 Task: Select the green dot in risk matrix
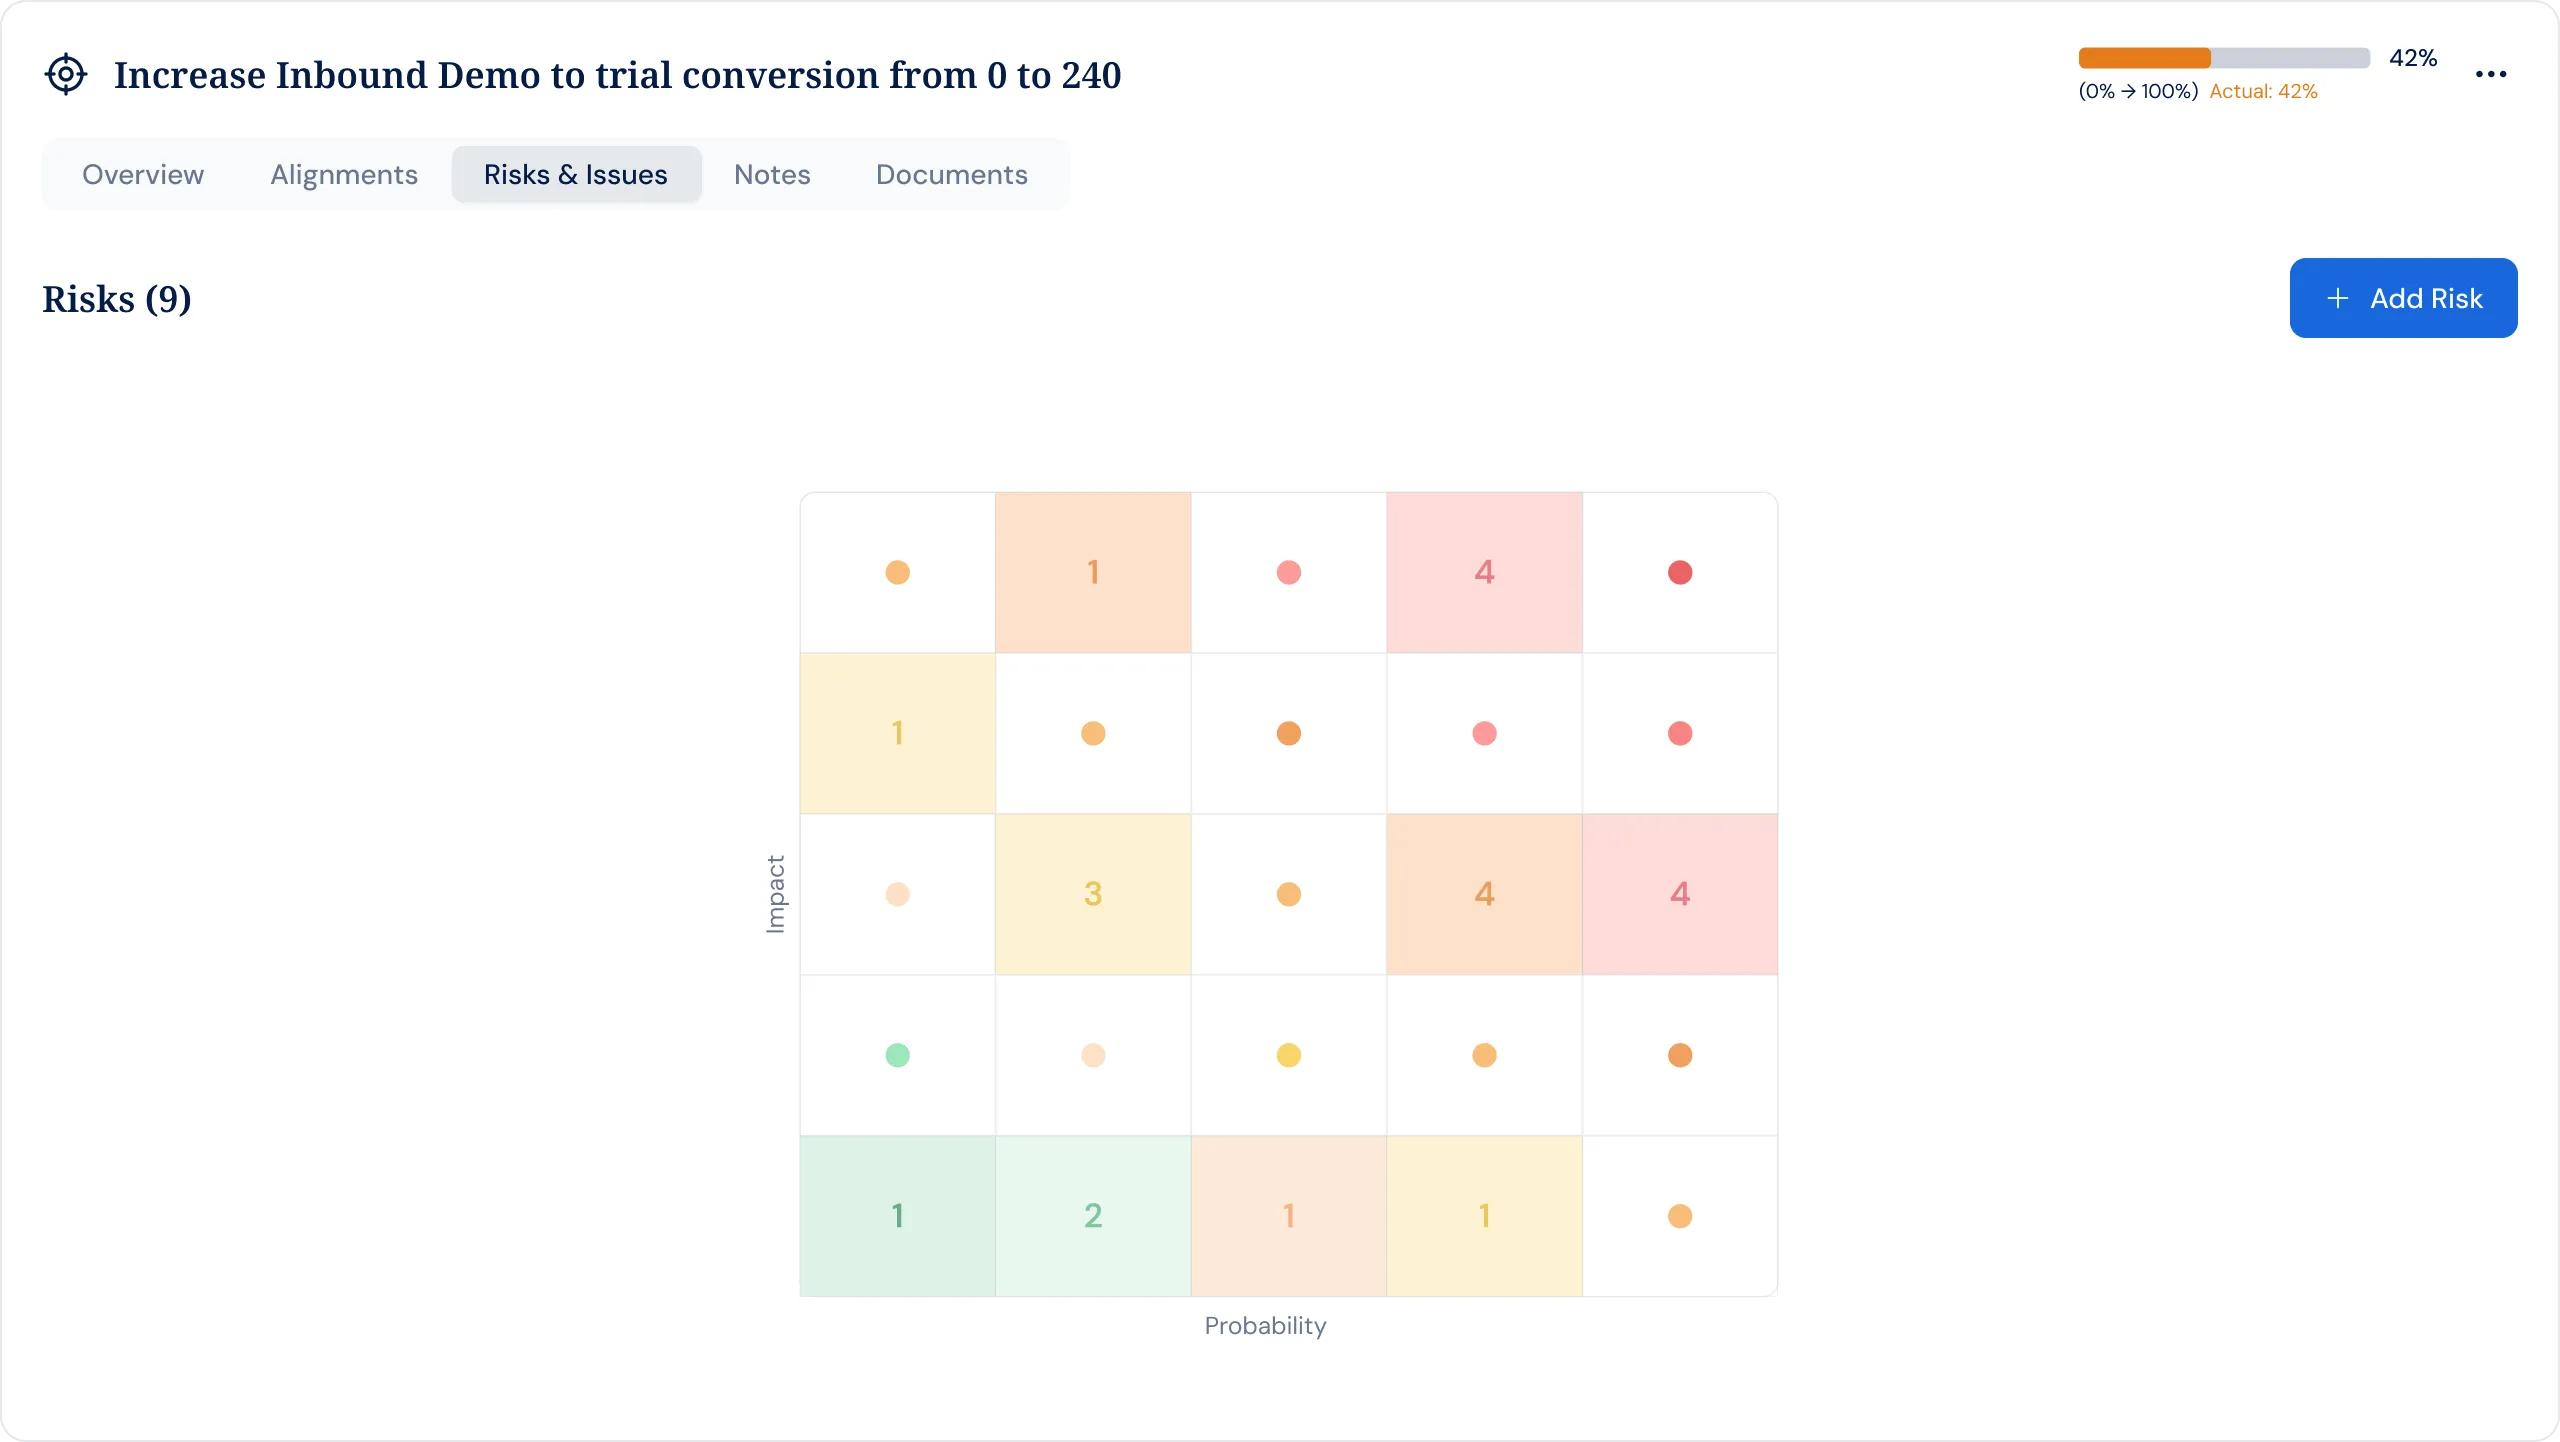point(897,1055)
